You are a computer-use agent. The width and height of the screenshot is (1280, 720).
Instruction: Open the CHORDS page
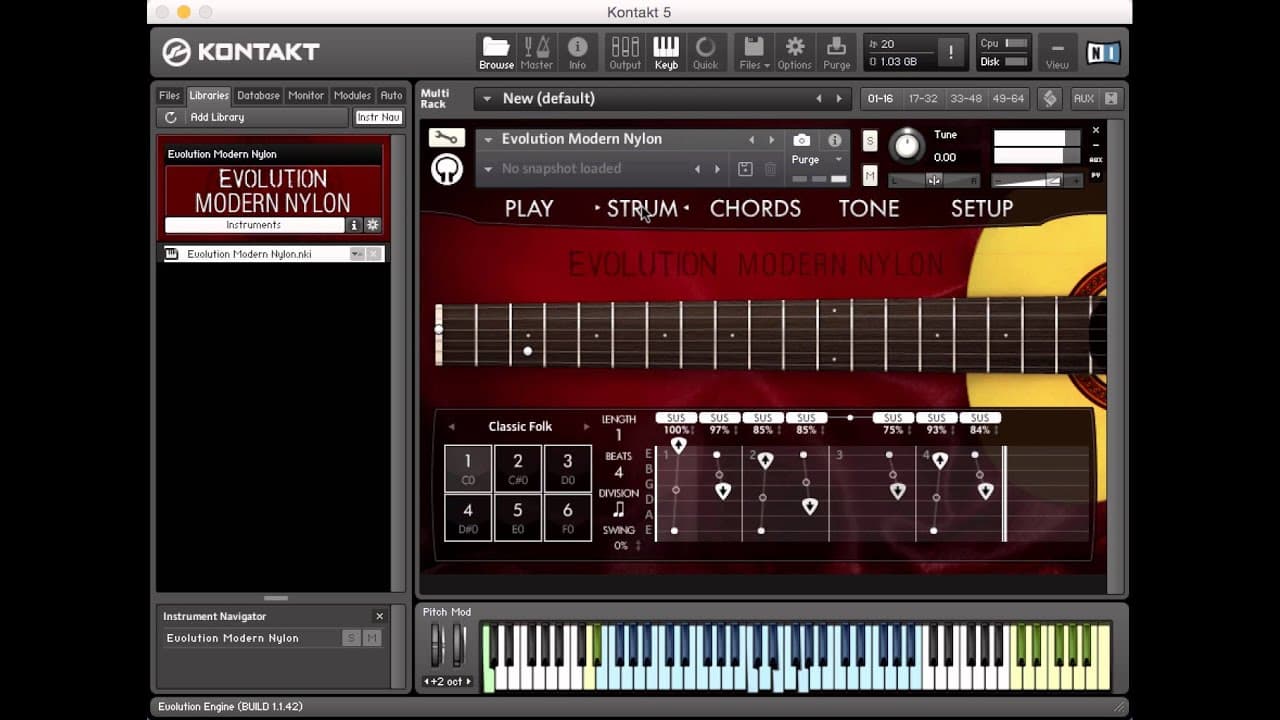tap(755, 208)
